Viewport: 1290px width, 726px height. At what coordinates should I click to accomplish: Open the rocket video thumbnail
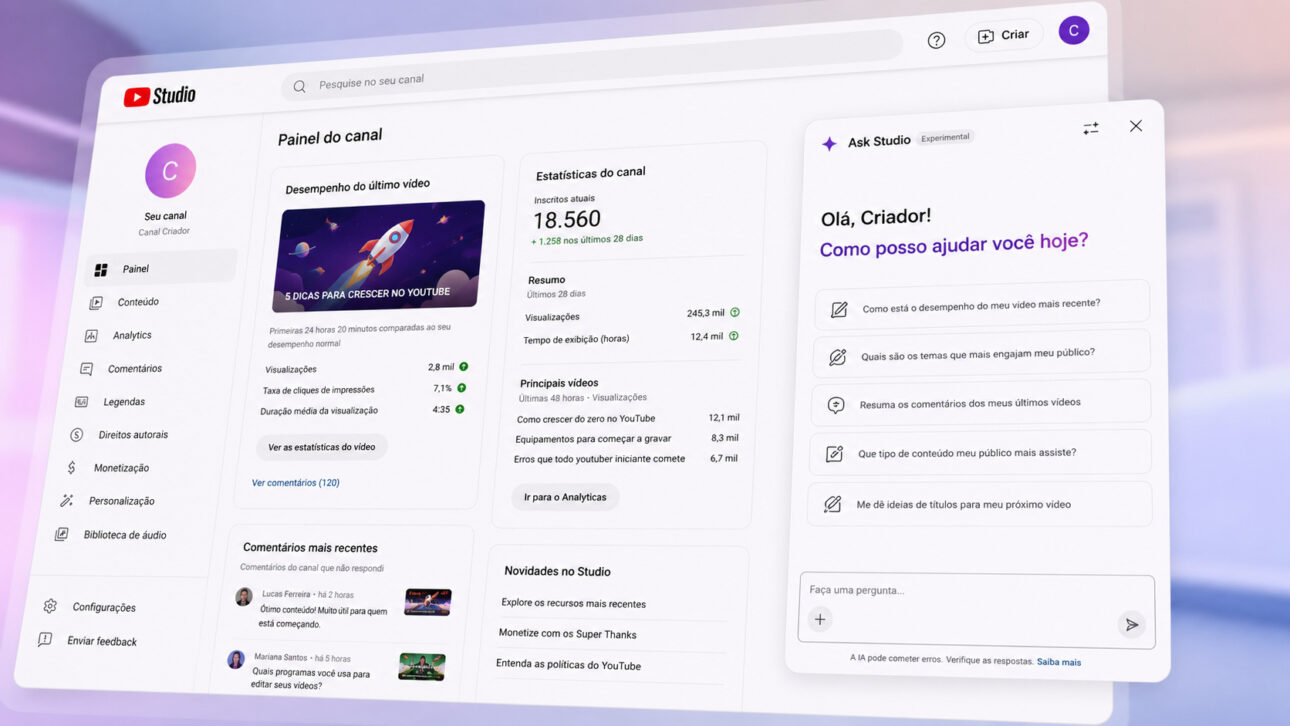tap(379, 256)
